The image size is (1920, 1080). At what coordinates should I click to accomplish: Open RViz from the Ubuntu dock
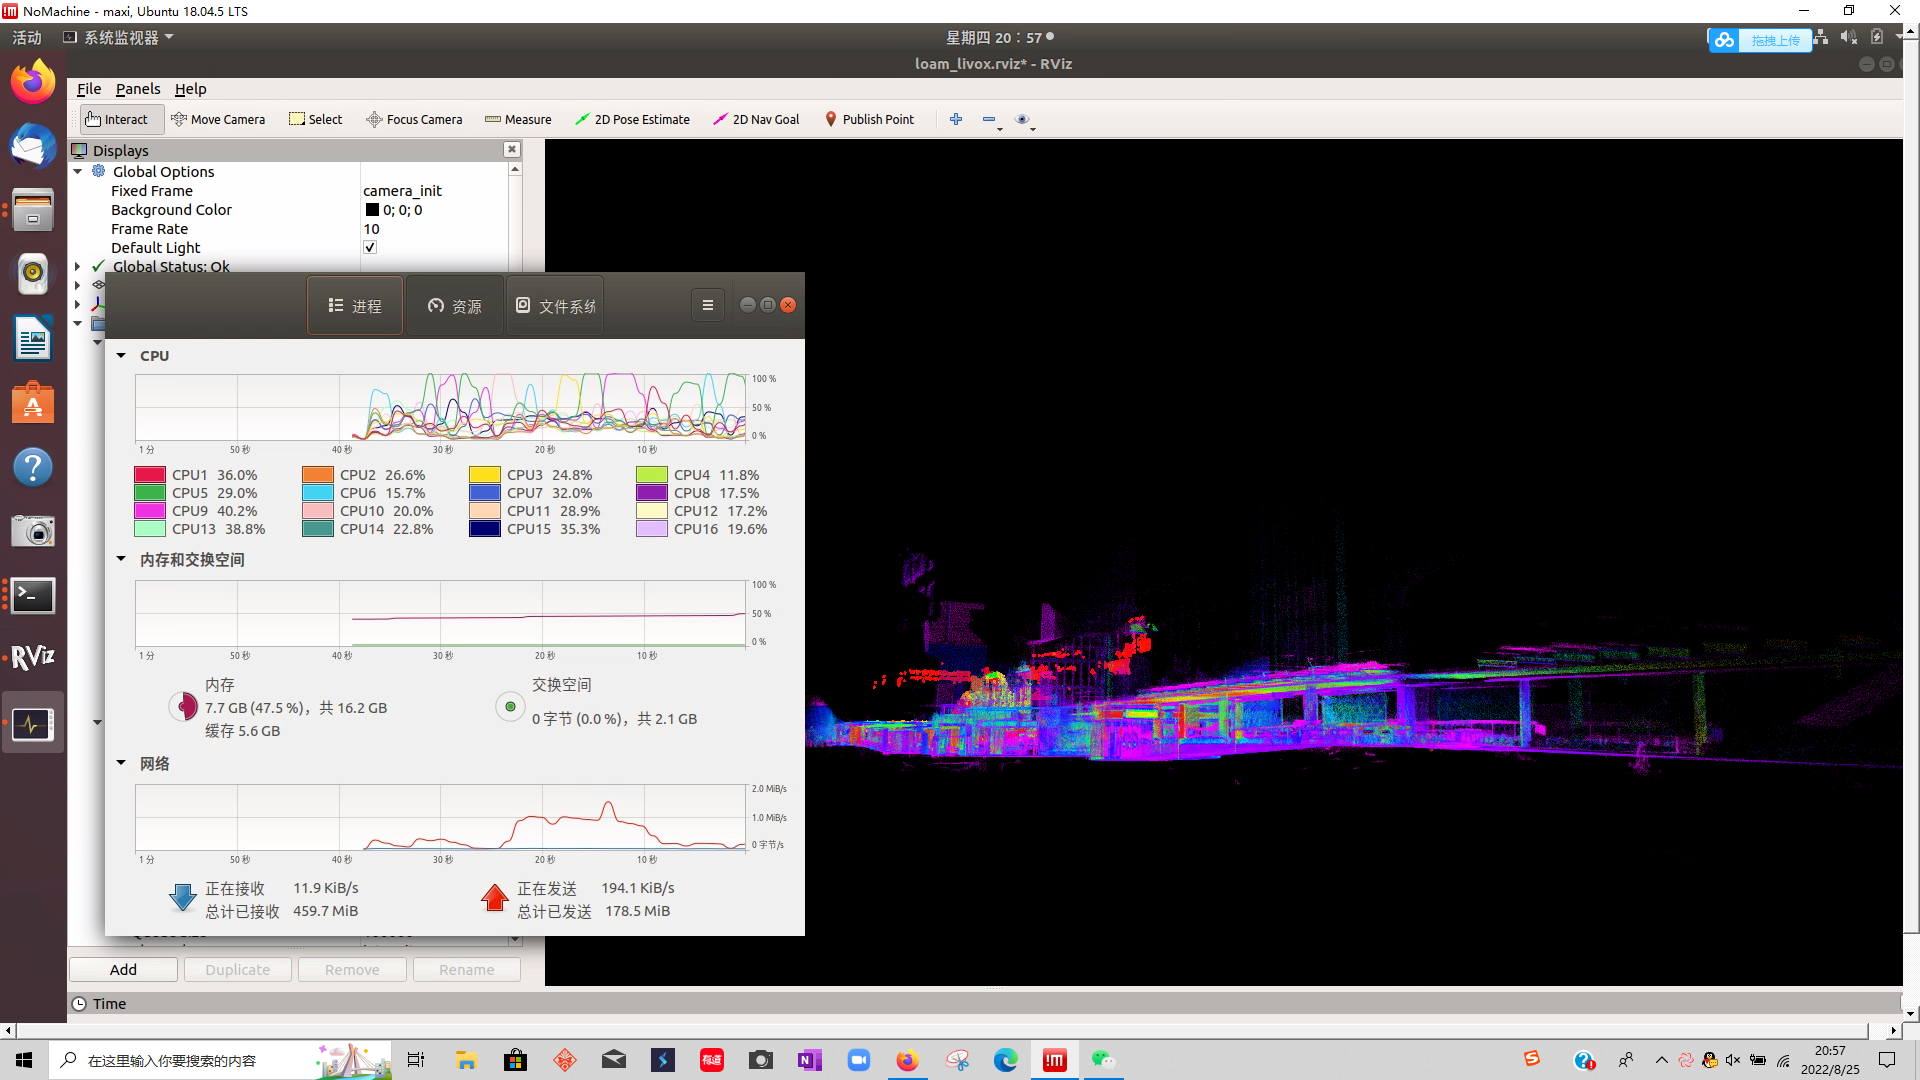(x=33, y=657)
